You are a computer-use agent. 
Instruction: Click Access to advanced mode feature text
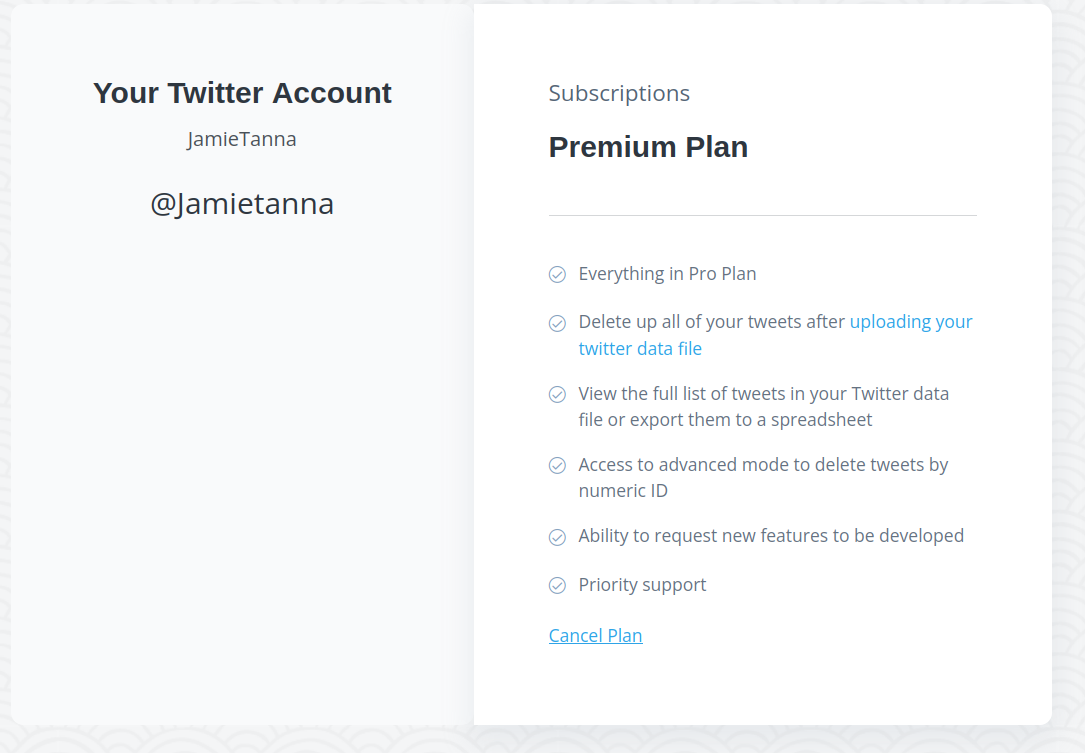point(763,478)
